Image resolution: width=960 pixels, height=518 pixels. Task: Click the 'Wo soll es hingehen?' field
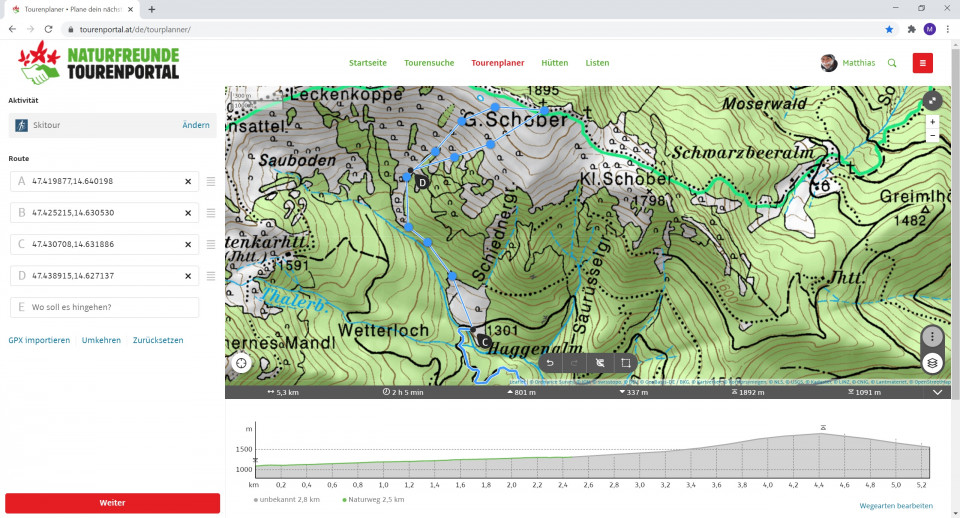coord(104,307)
